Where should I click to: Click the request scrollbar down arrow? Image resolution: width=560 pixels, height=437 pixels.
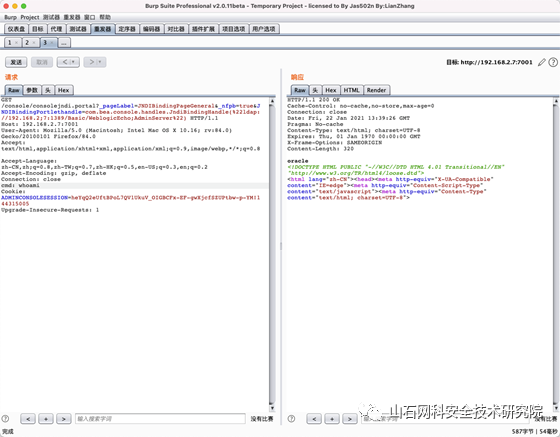[272, 408]
